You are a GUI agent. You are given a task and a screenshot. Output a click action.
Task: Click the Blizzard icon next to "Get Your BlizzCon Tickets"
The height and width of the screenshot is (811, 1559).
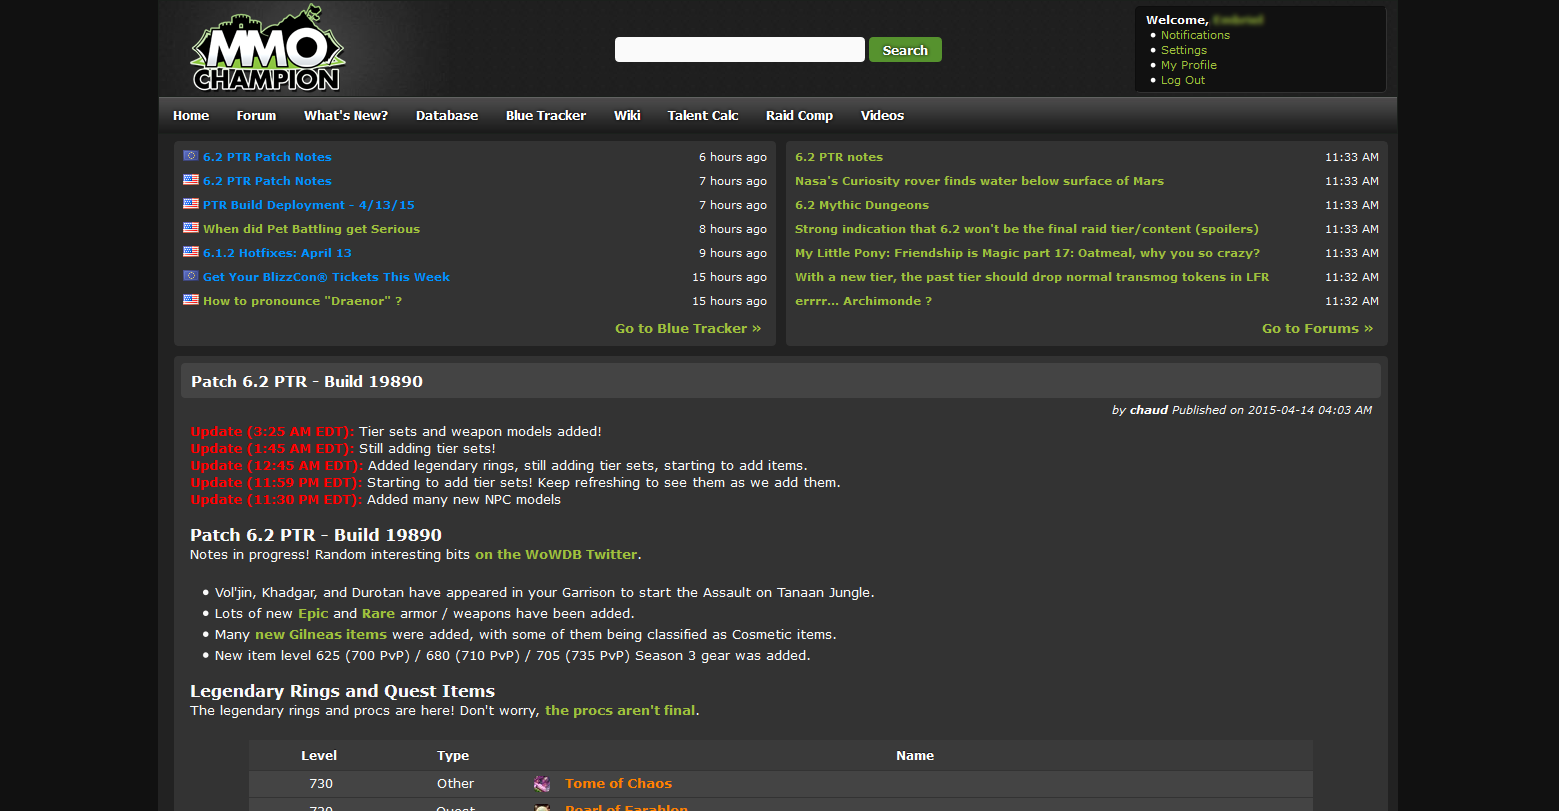click(190, 275)
